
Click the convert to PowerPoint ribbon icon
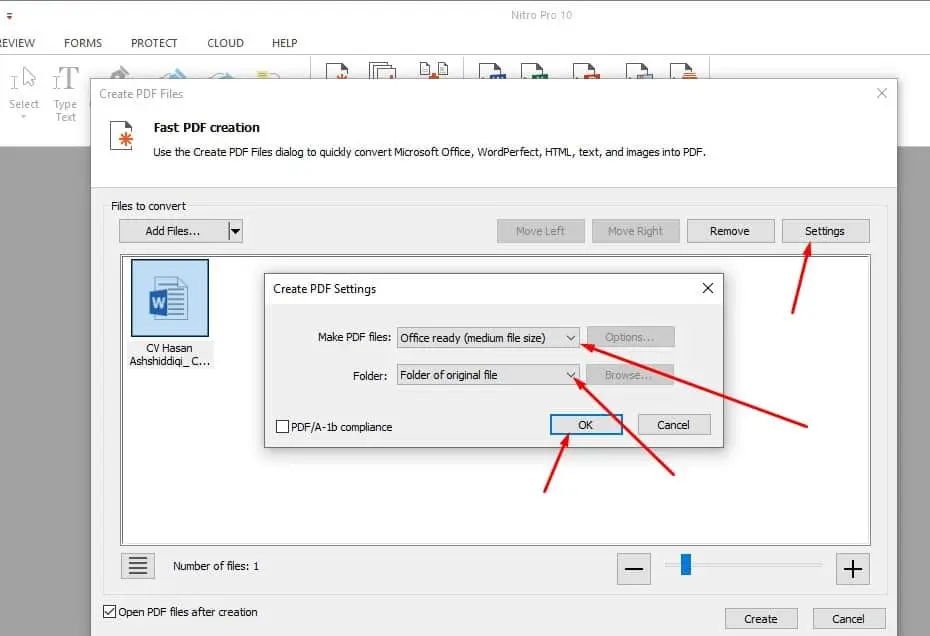pos(587,71)
